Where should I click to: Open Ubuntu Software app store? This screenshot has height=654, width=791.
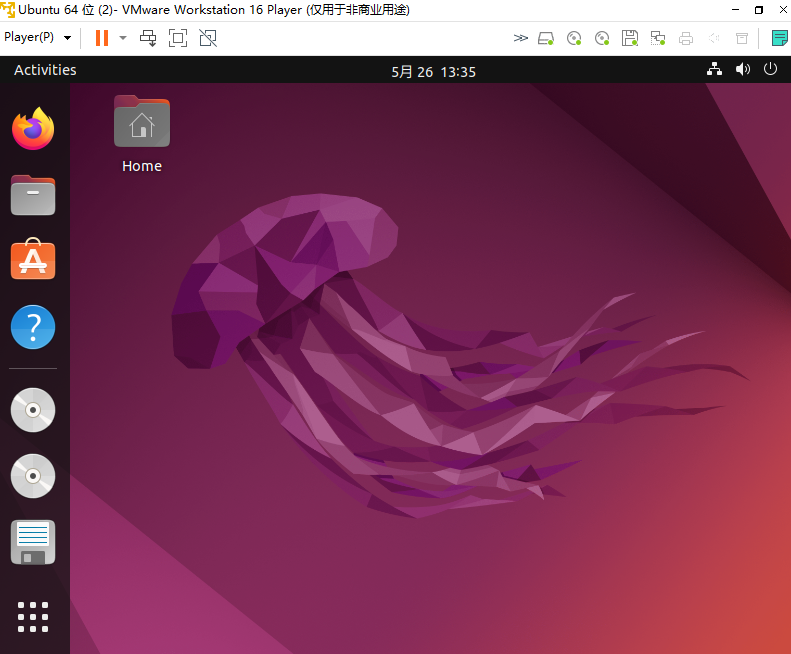33,260
